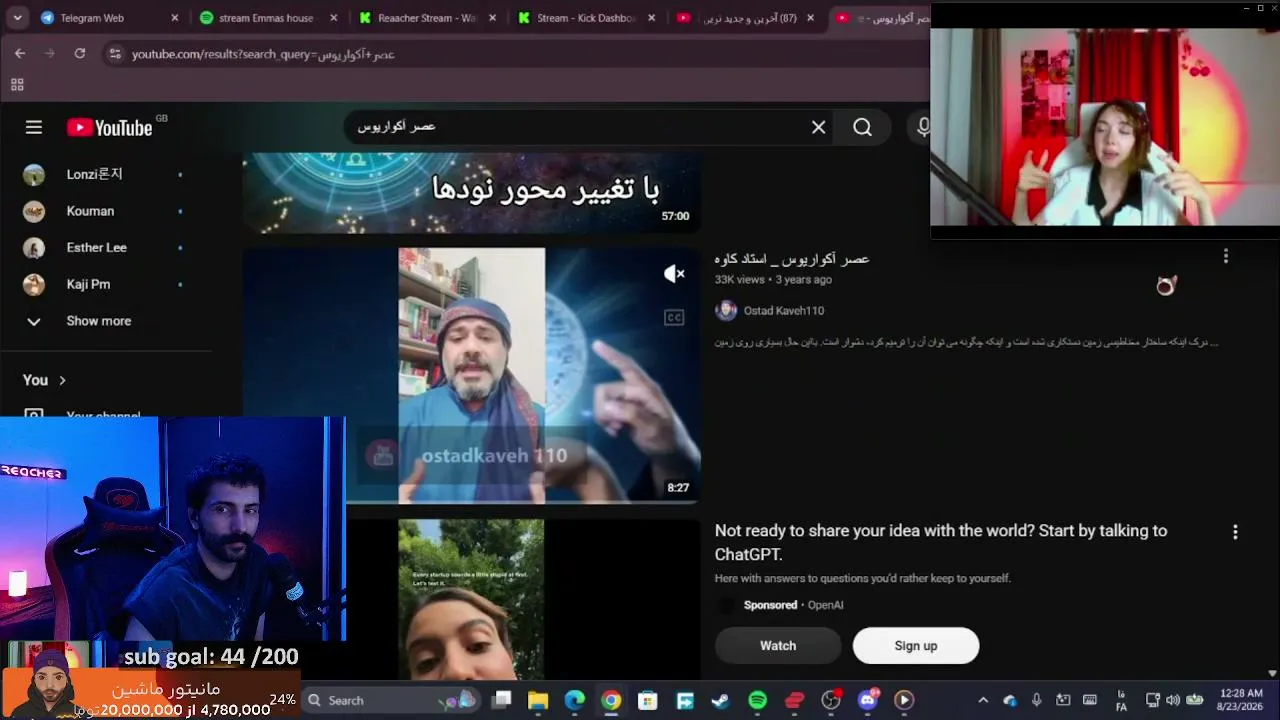Viewport: 1280px width, 720px height.
Task: Open the عصر آکواریوس _ استاد کاوه video title
Action: [x=792, y=258]
